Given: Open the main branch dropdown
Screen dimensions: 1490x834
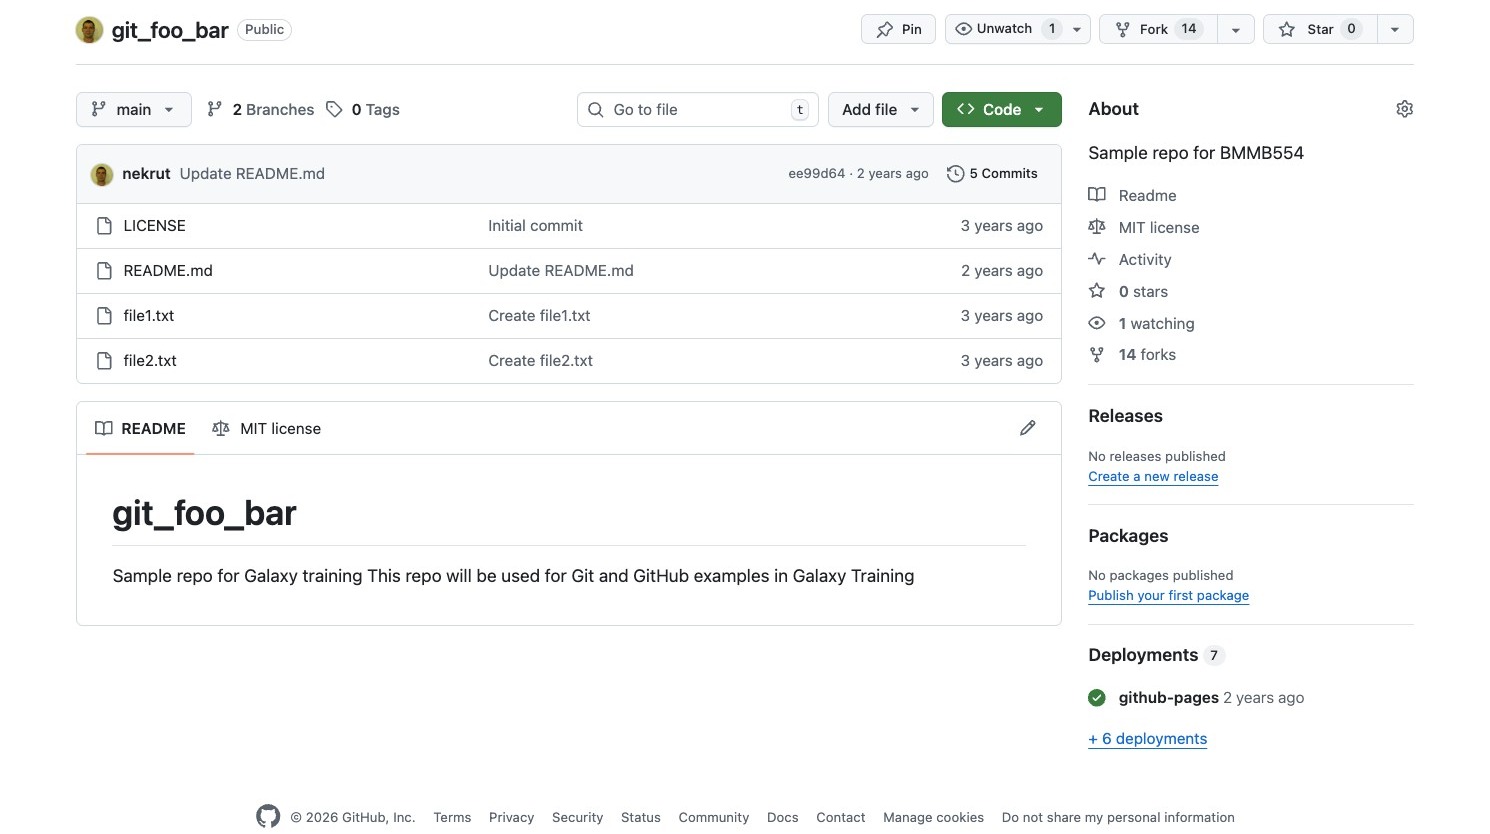Looking at the screenshot, I should tap(133, 110).
